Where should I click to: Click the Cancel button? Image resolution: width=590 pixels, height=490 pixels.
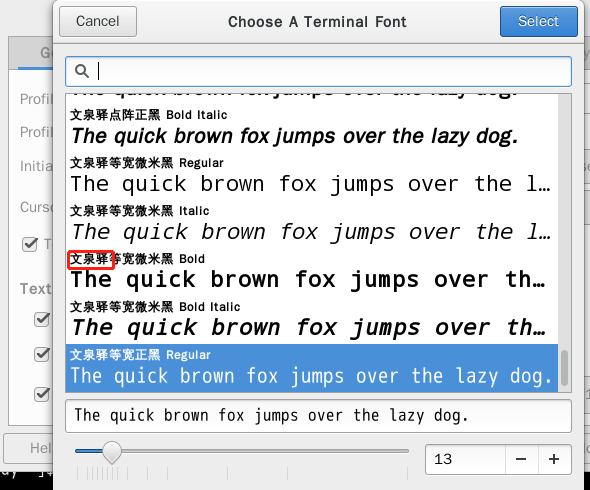[98, 21]
